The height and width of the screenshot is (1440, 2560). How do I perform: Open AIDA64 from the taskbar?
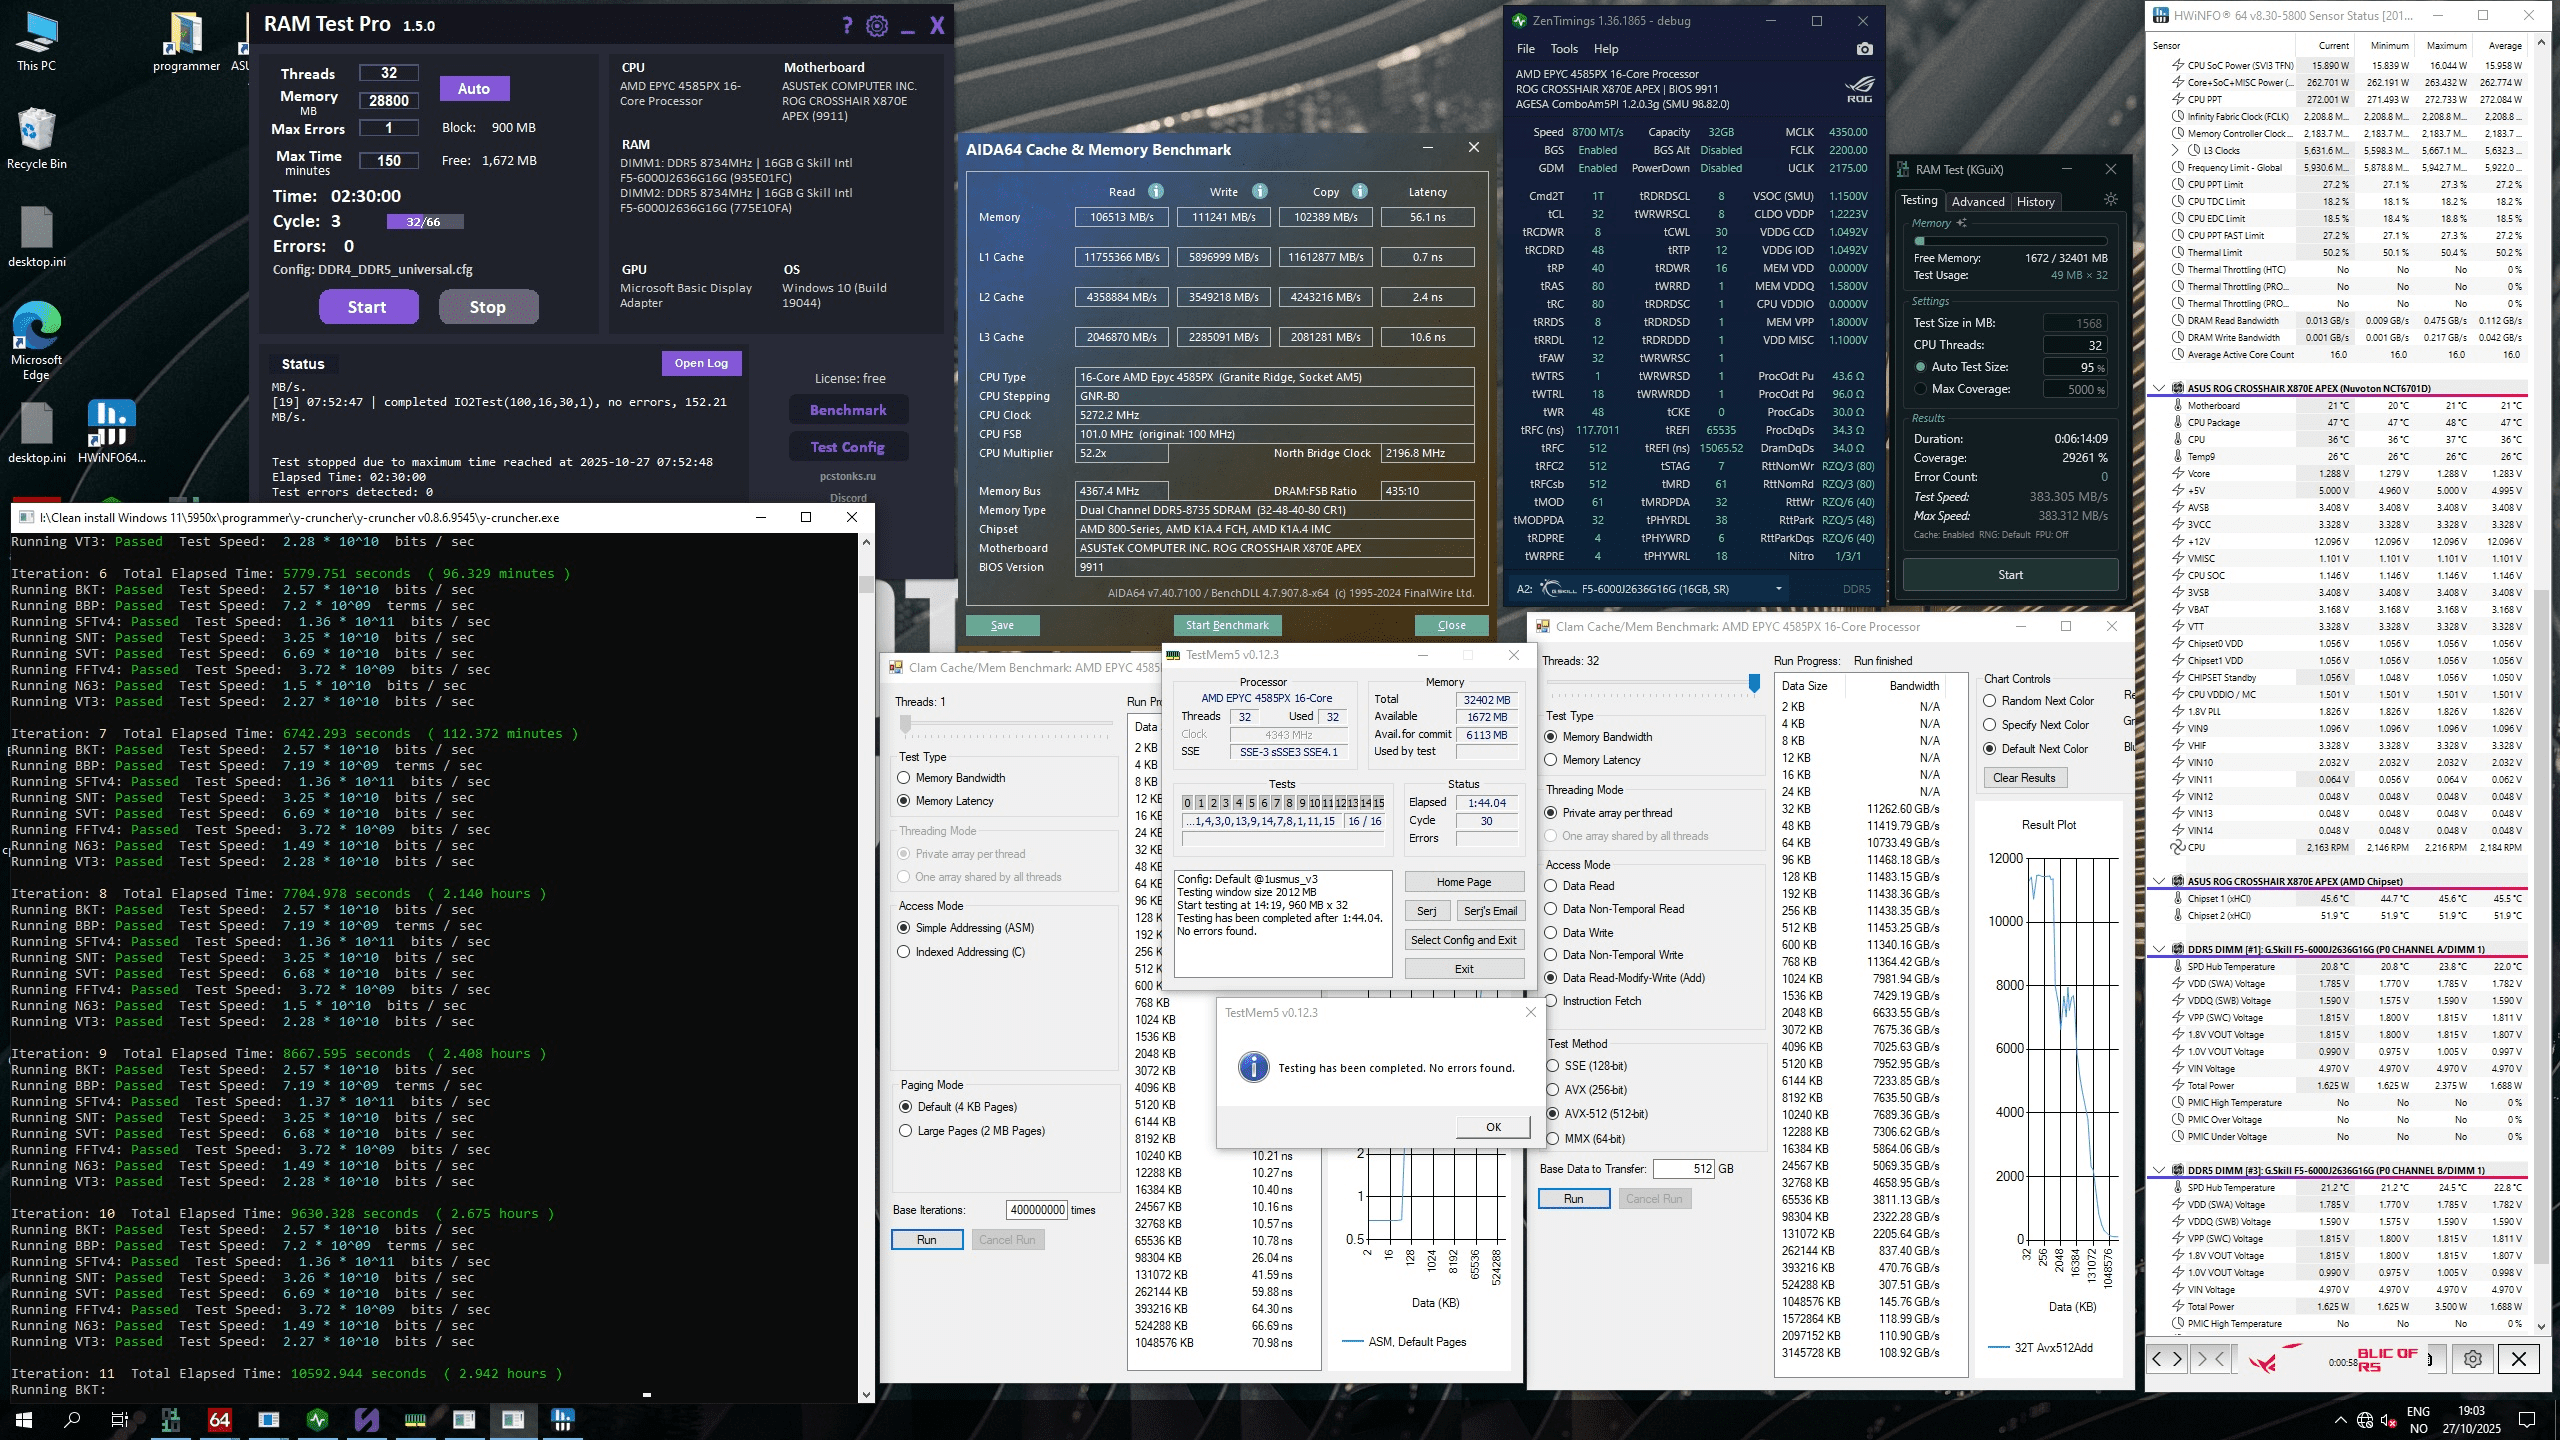(x=219, y=1419)
